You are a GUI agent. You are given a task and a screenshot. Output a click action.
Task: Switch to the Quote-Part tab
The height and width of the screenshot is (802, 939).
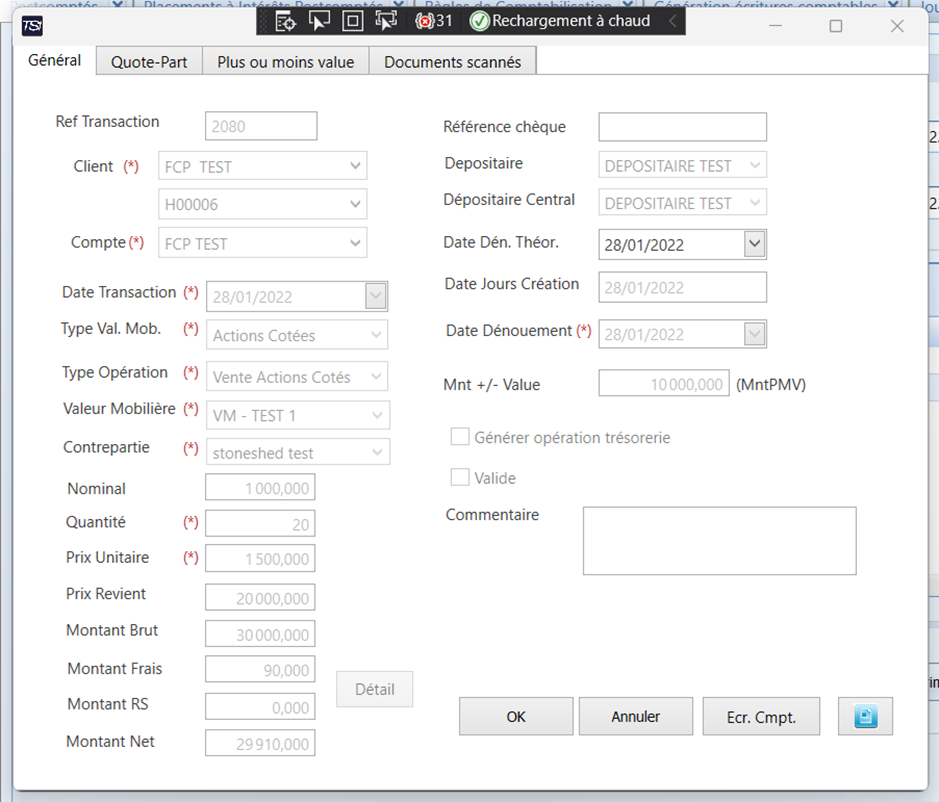point(149,62)
